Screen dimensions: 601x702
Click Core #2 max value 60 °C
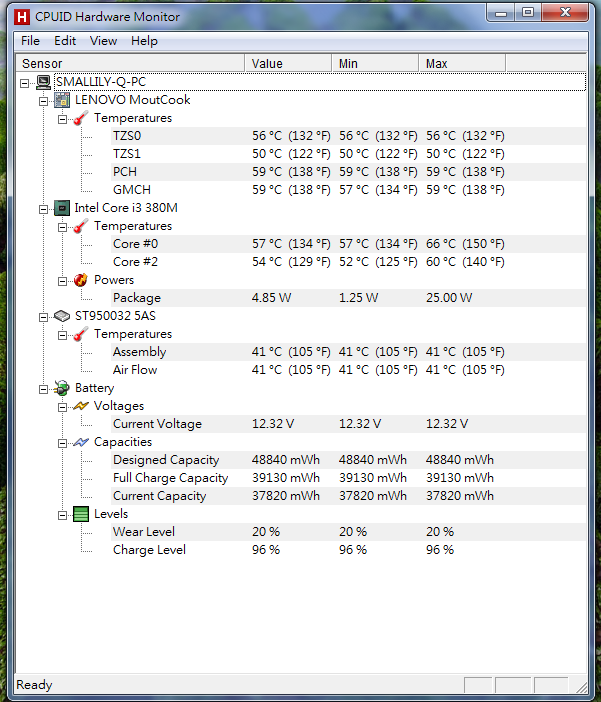pyautogui.click(x=465, y=262)
